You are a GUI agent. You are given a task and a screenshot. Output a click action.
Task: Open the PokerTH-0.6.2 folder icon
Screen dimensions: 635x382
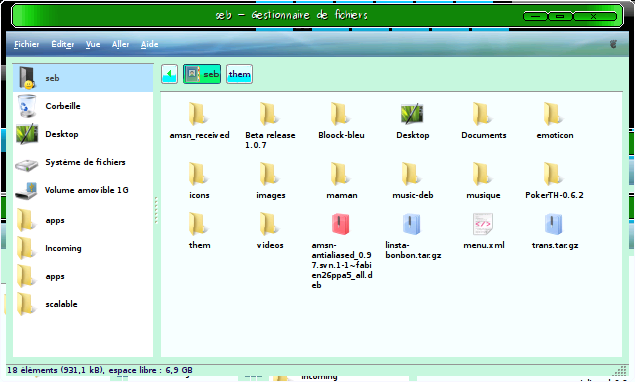(x=553, y=174)
